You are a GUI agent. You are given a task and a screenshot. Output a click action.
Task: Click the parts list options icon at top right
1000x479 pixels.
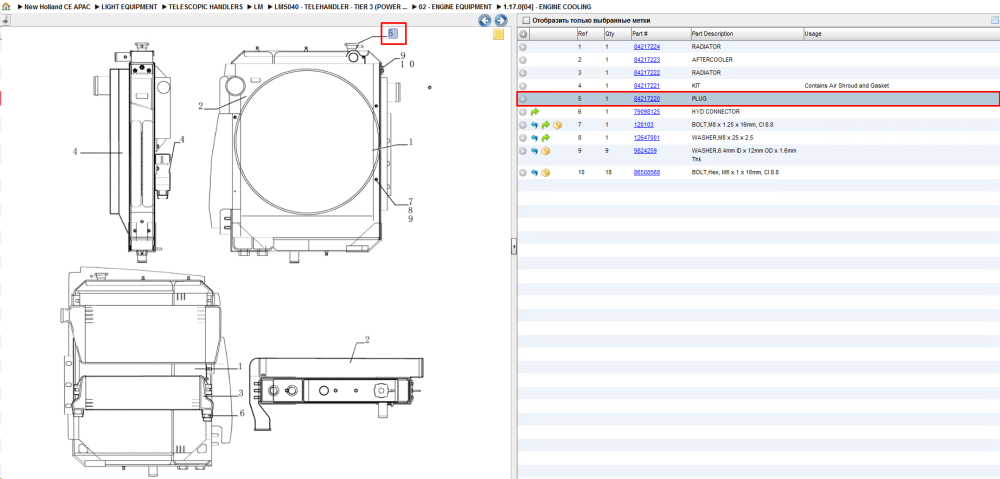pos(994,20)
